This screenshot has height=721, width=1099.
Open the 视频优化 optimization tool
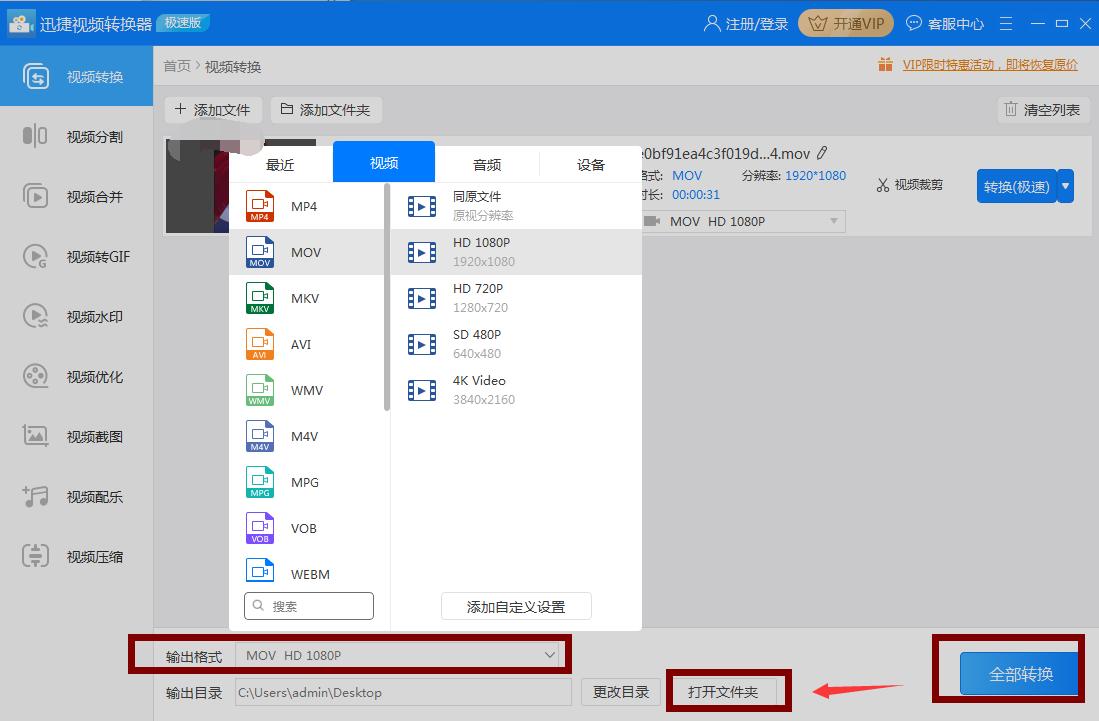[76, 377]
